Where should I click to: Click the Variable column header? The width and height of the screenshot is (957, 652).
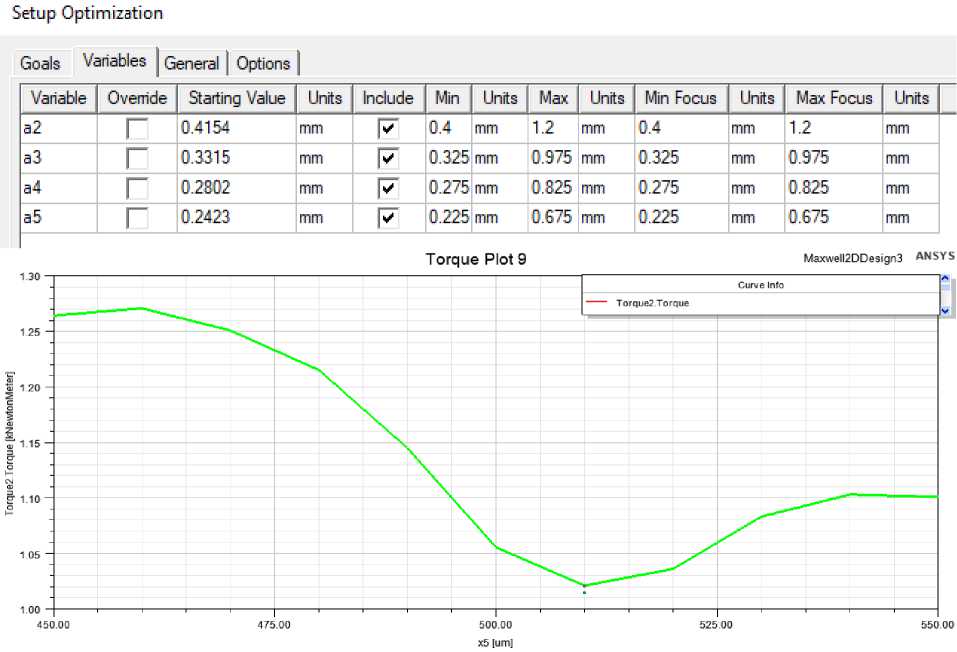(58, 98)
